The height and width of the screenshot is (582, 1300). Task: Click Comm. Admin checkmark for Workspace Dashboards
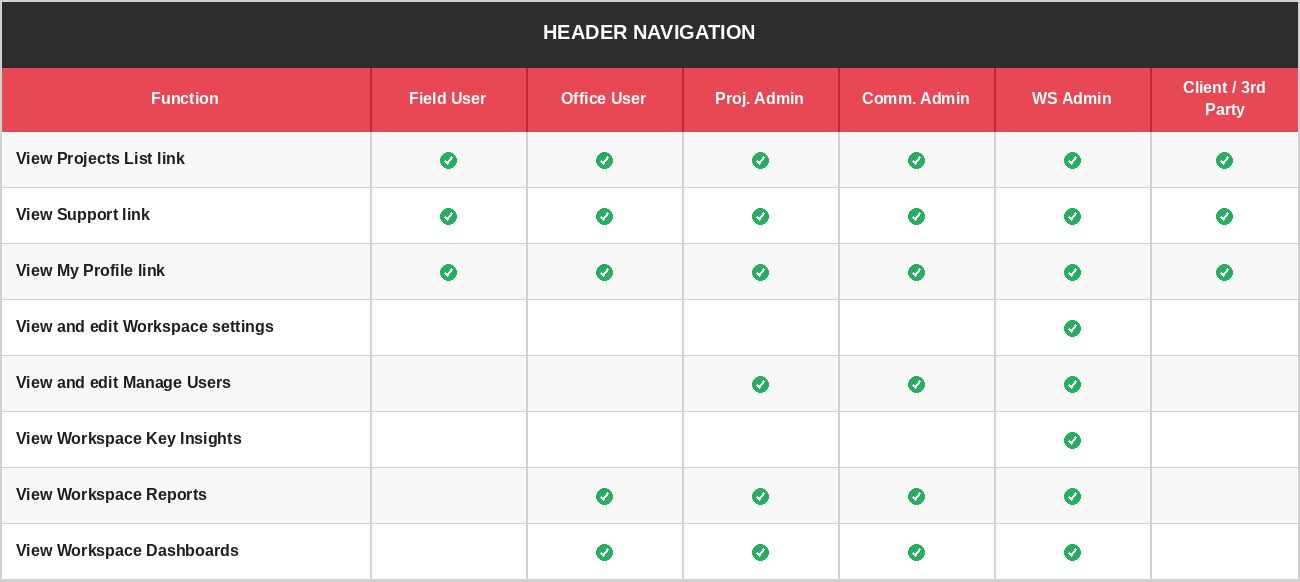click(x=916, y=552)
